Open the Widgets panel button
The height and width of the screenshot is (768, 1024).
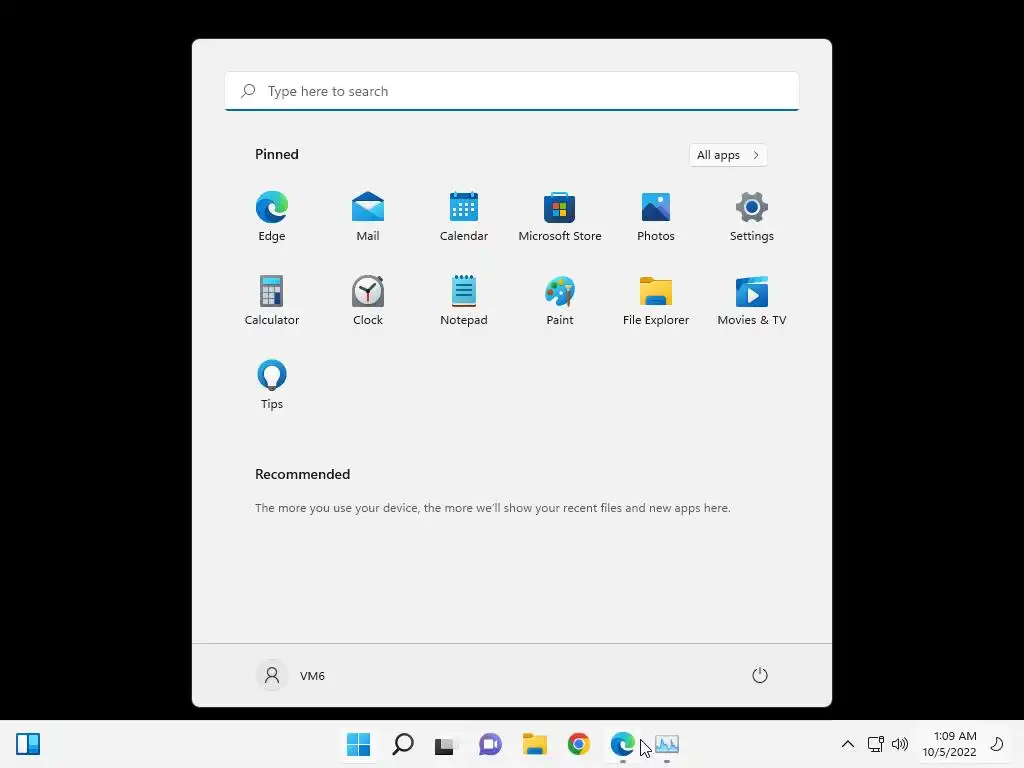tap(28, 744)
